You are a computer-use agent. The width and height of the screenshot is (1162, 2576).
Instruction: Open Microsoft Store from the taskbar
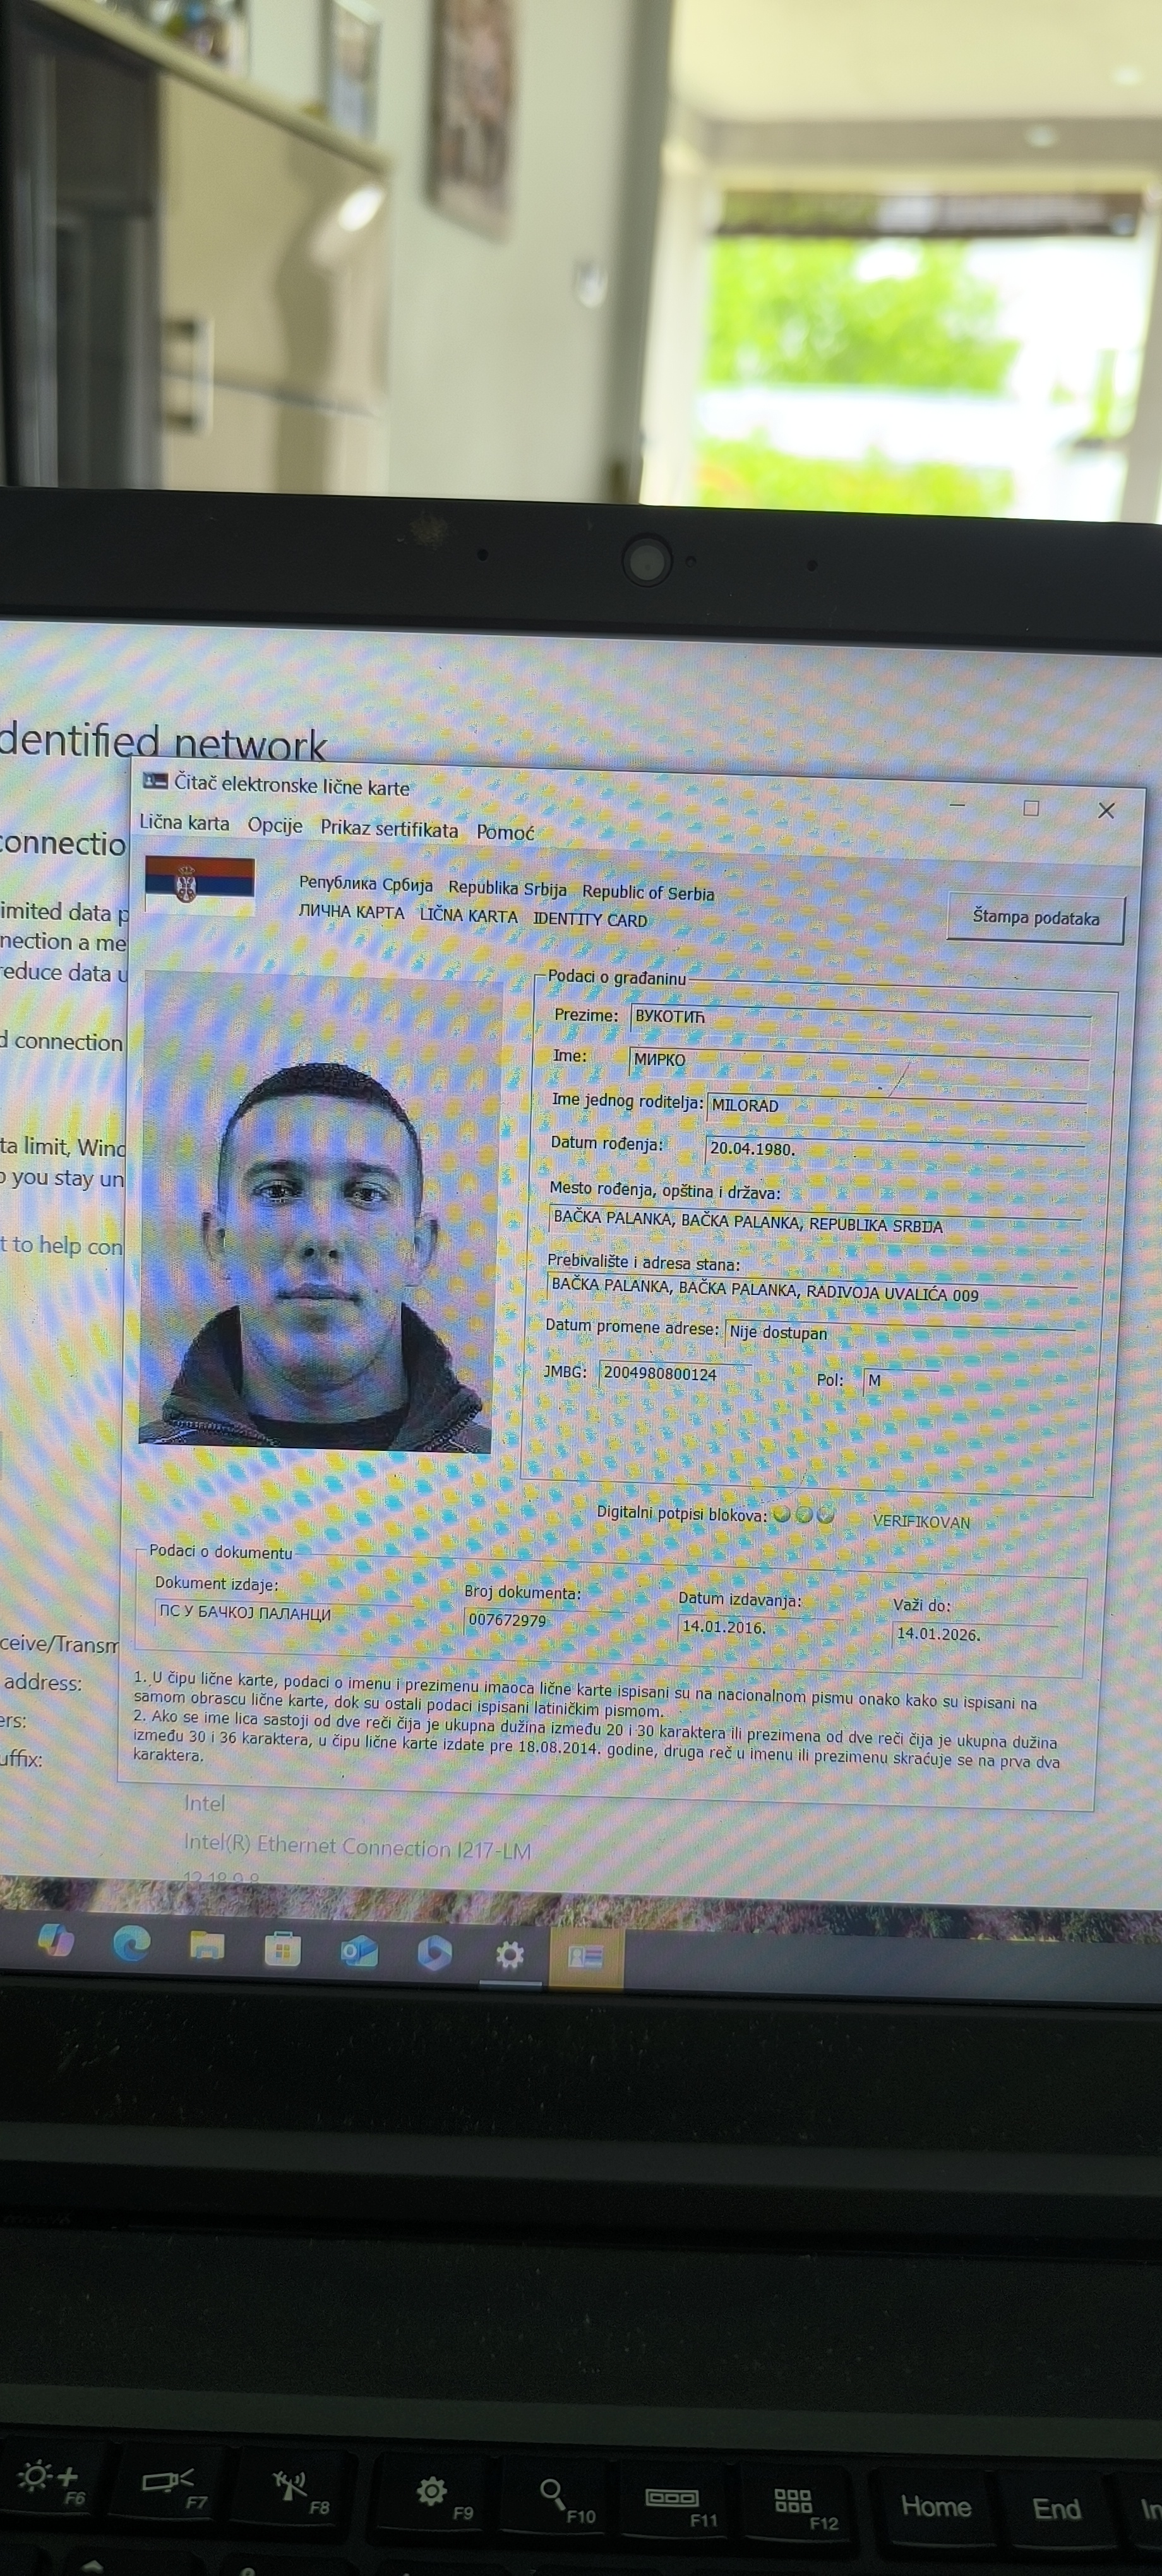(282, 1950)
